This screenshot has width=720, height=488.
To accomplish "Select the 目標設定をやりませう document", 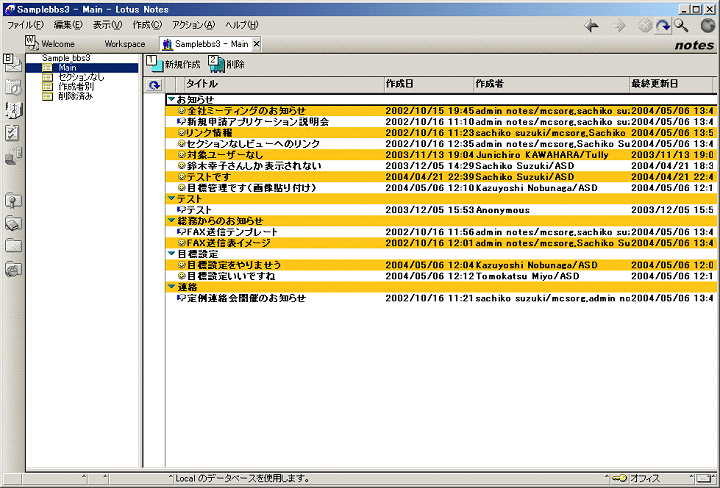I will pos(441,265).
